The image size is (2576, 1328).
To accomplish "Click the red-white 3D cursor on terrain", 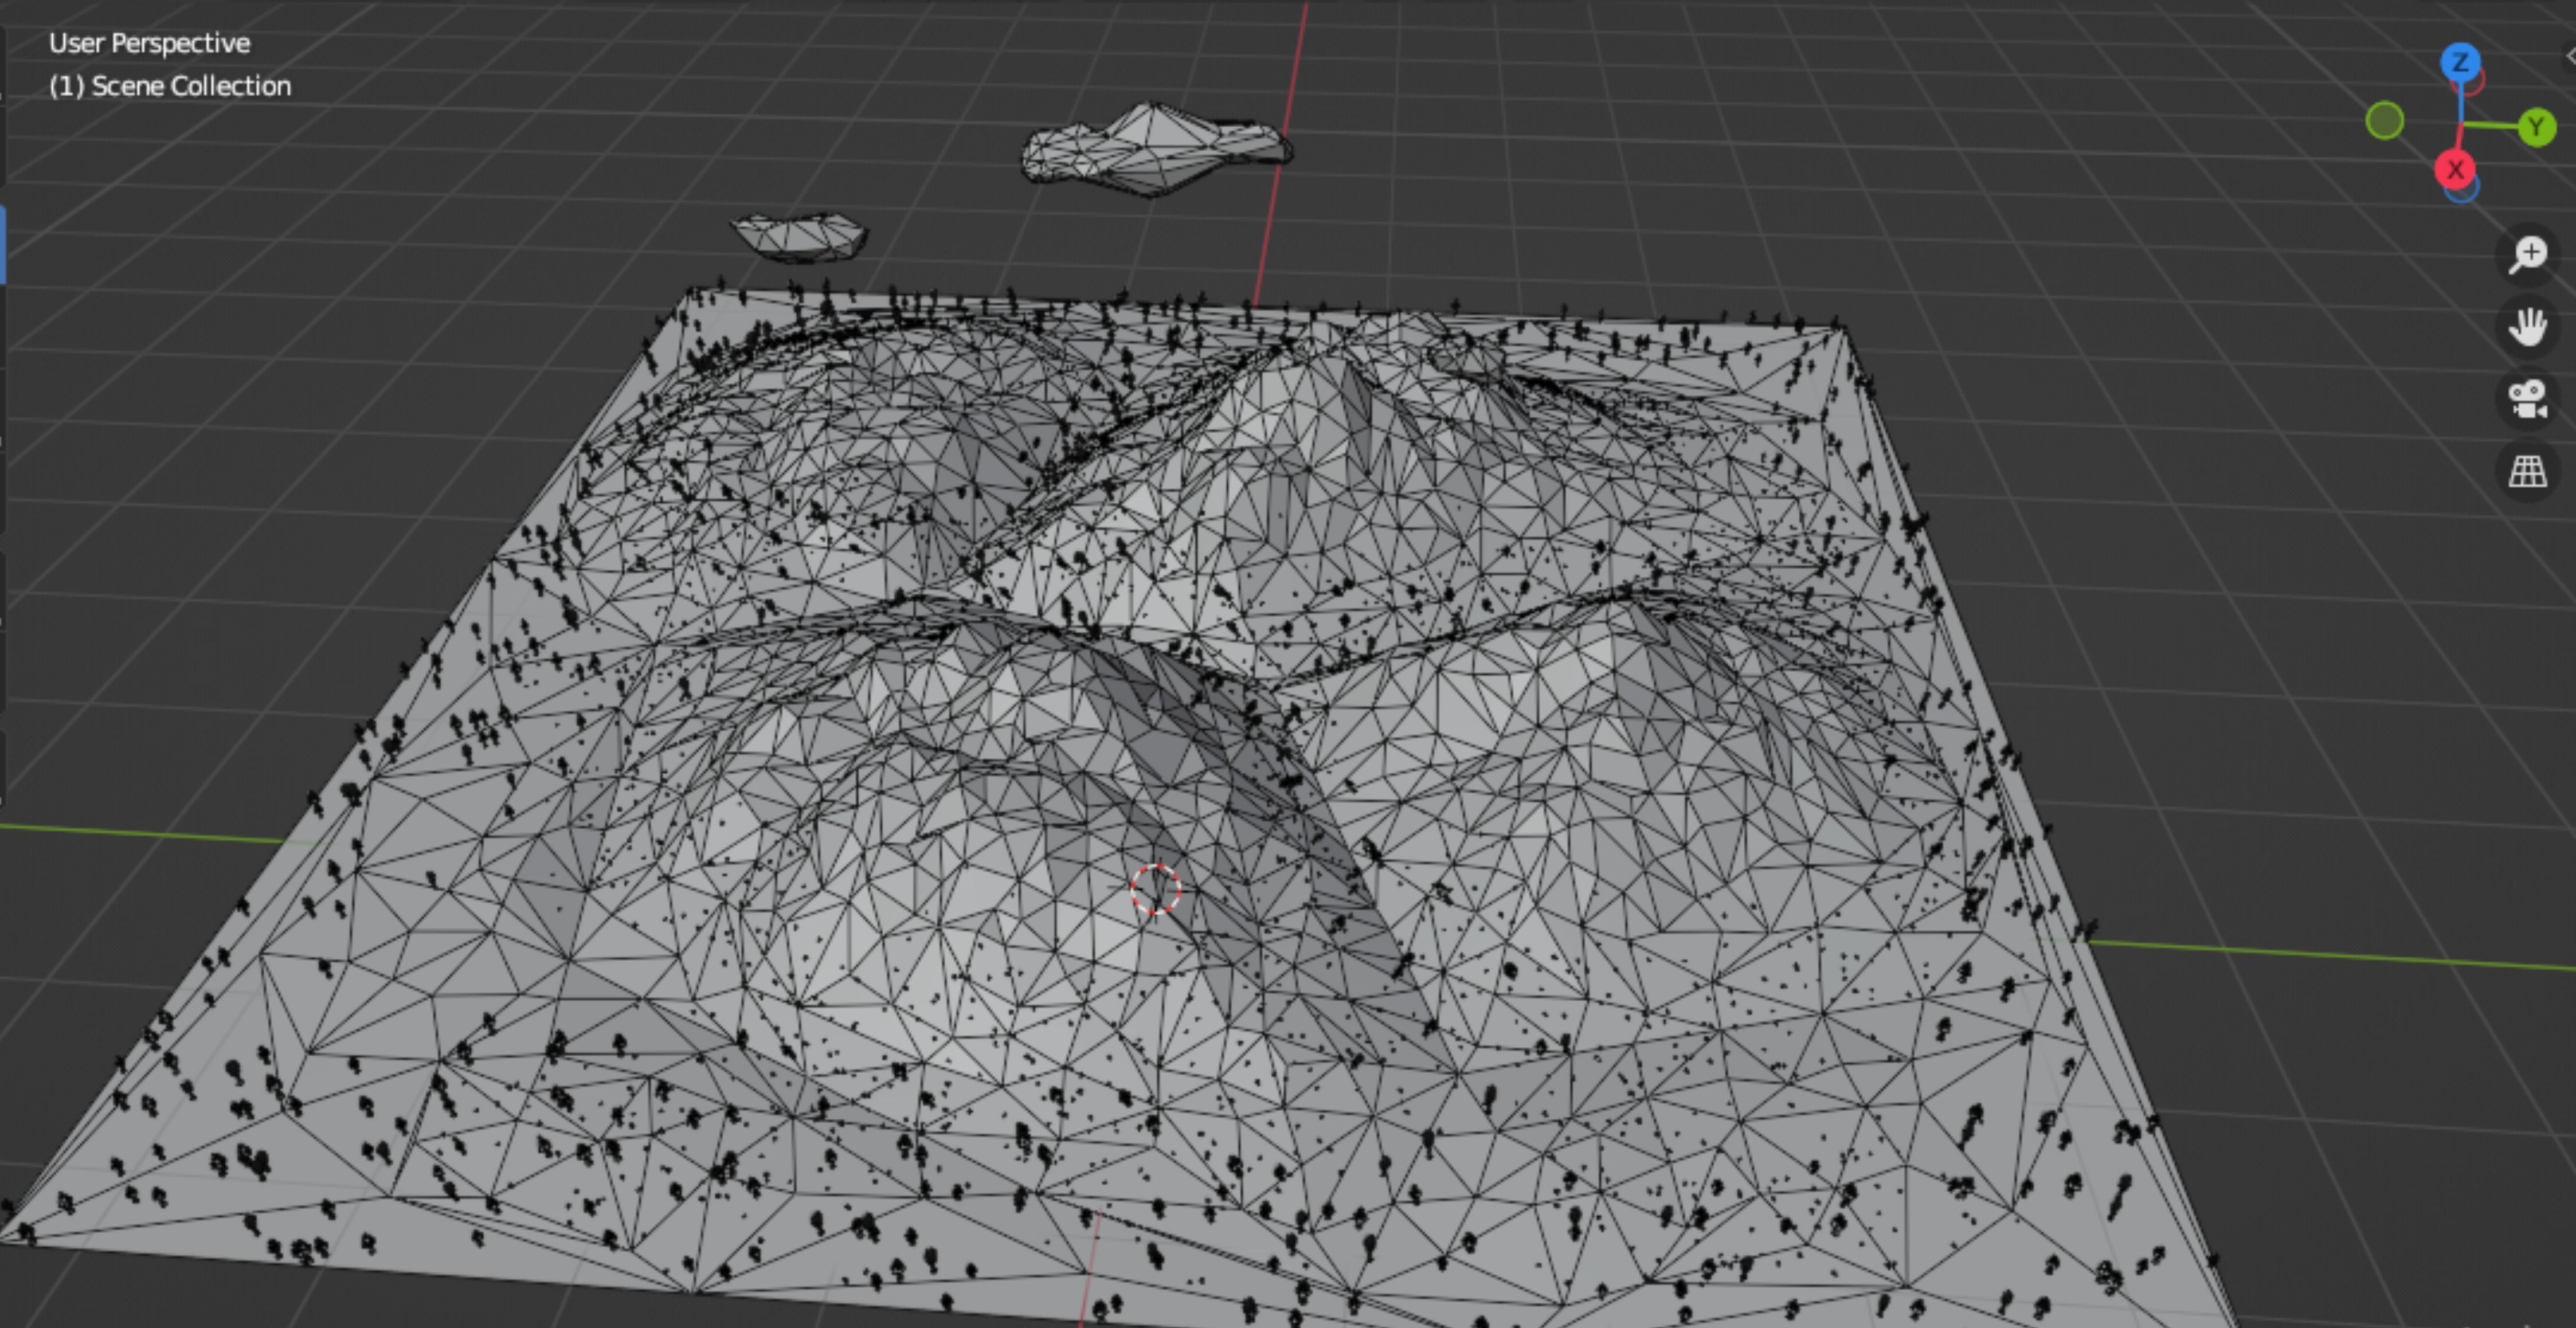I will [x=1156, y=889].
